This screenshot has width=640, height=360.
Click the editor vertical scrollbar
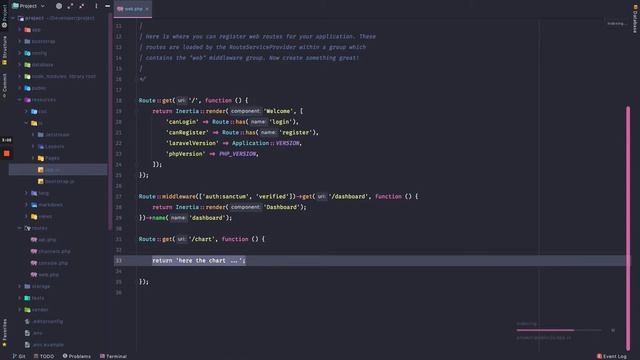(628, 228)
